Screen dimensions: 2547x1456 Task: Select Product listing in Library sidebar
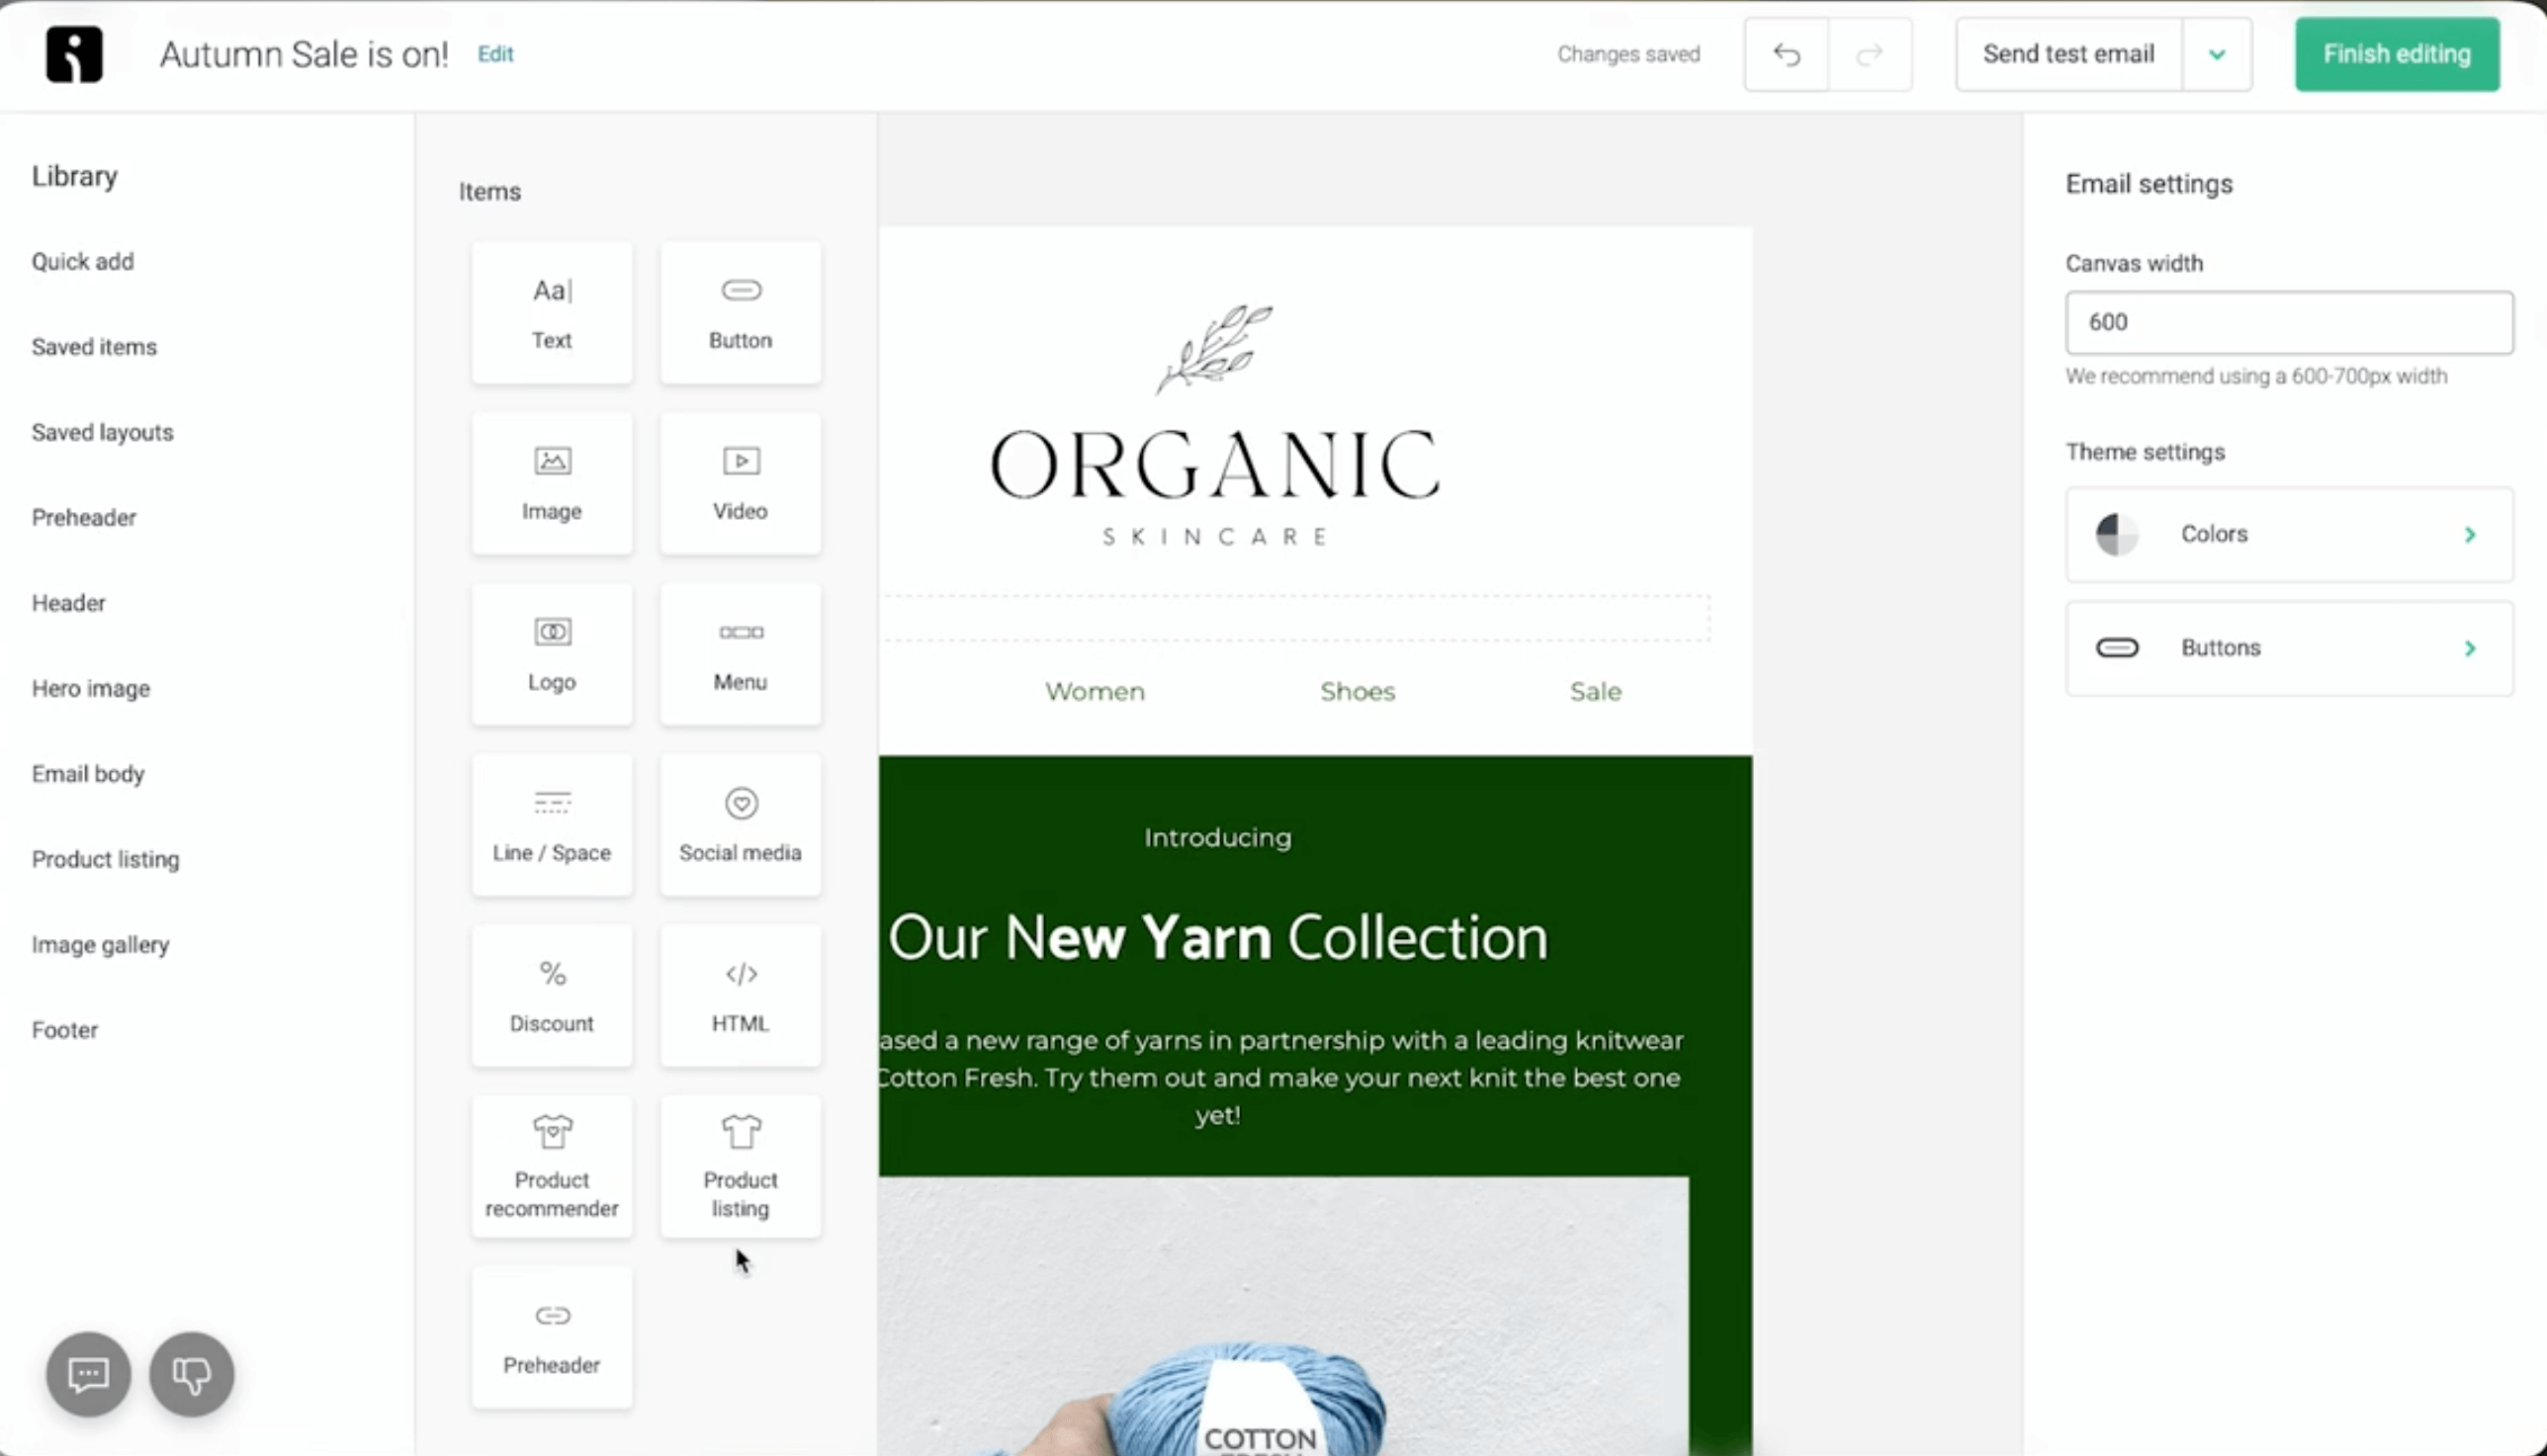coord(105,860)
